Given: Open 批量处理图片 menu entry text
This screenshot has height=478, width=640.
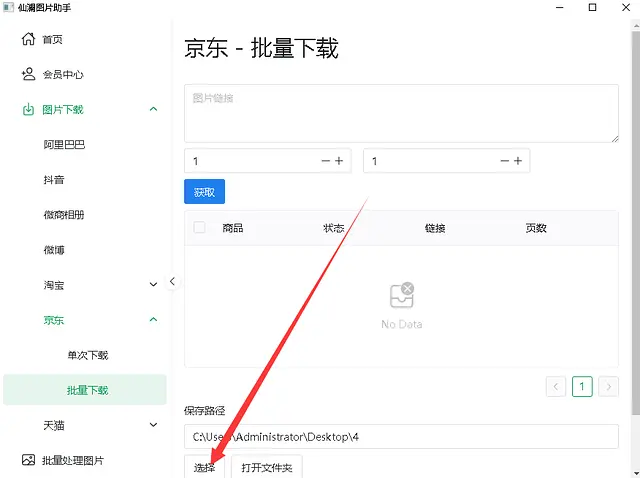Looking at the screenshot, I should pos(73,460).
